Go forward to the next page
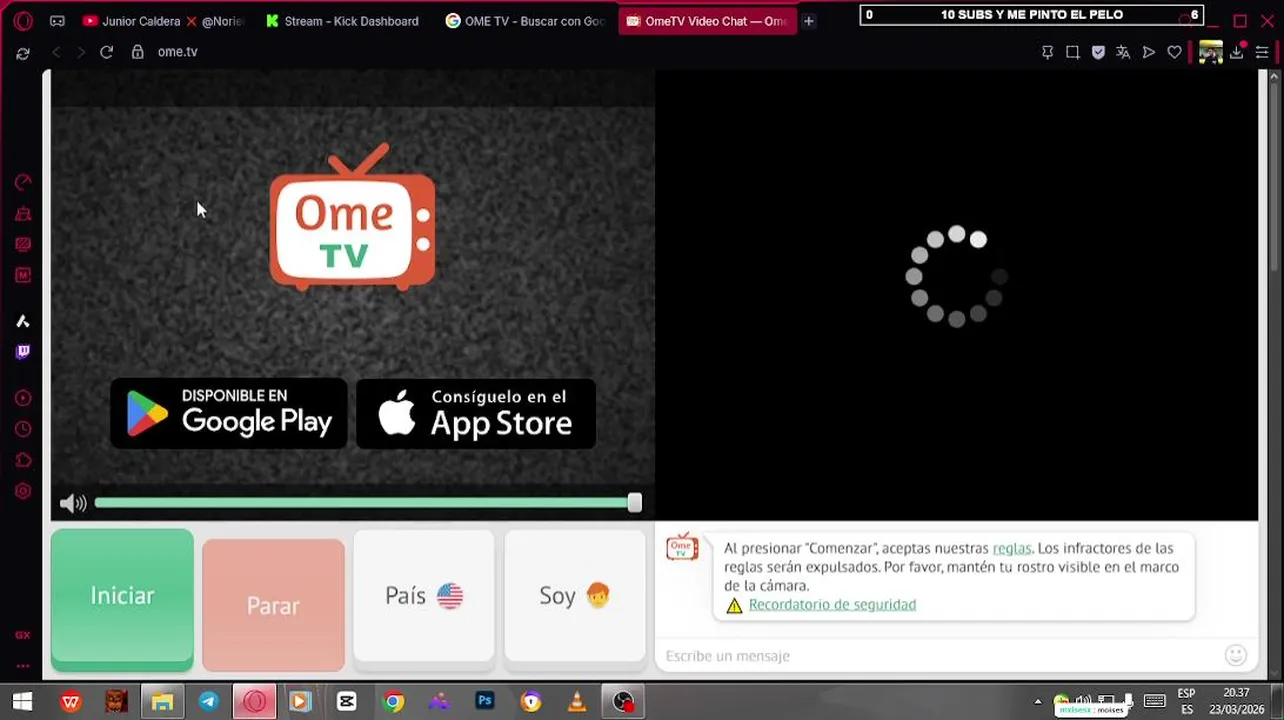 81,52
